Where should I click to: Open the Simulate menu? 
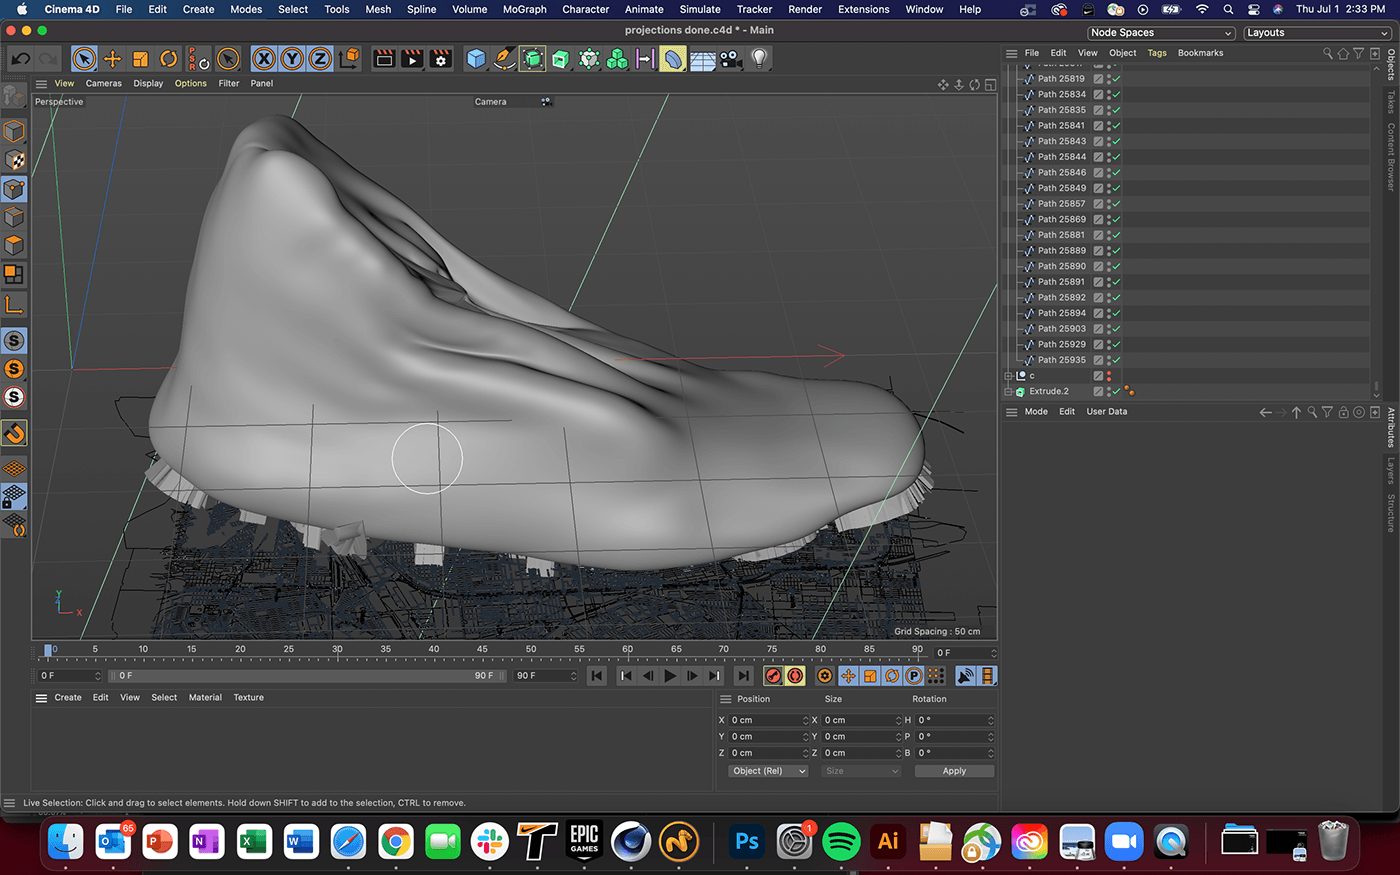click(x=700, y=9)
